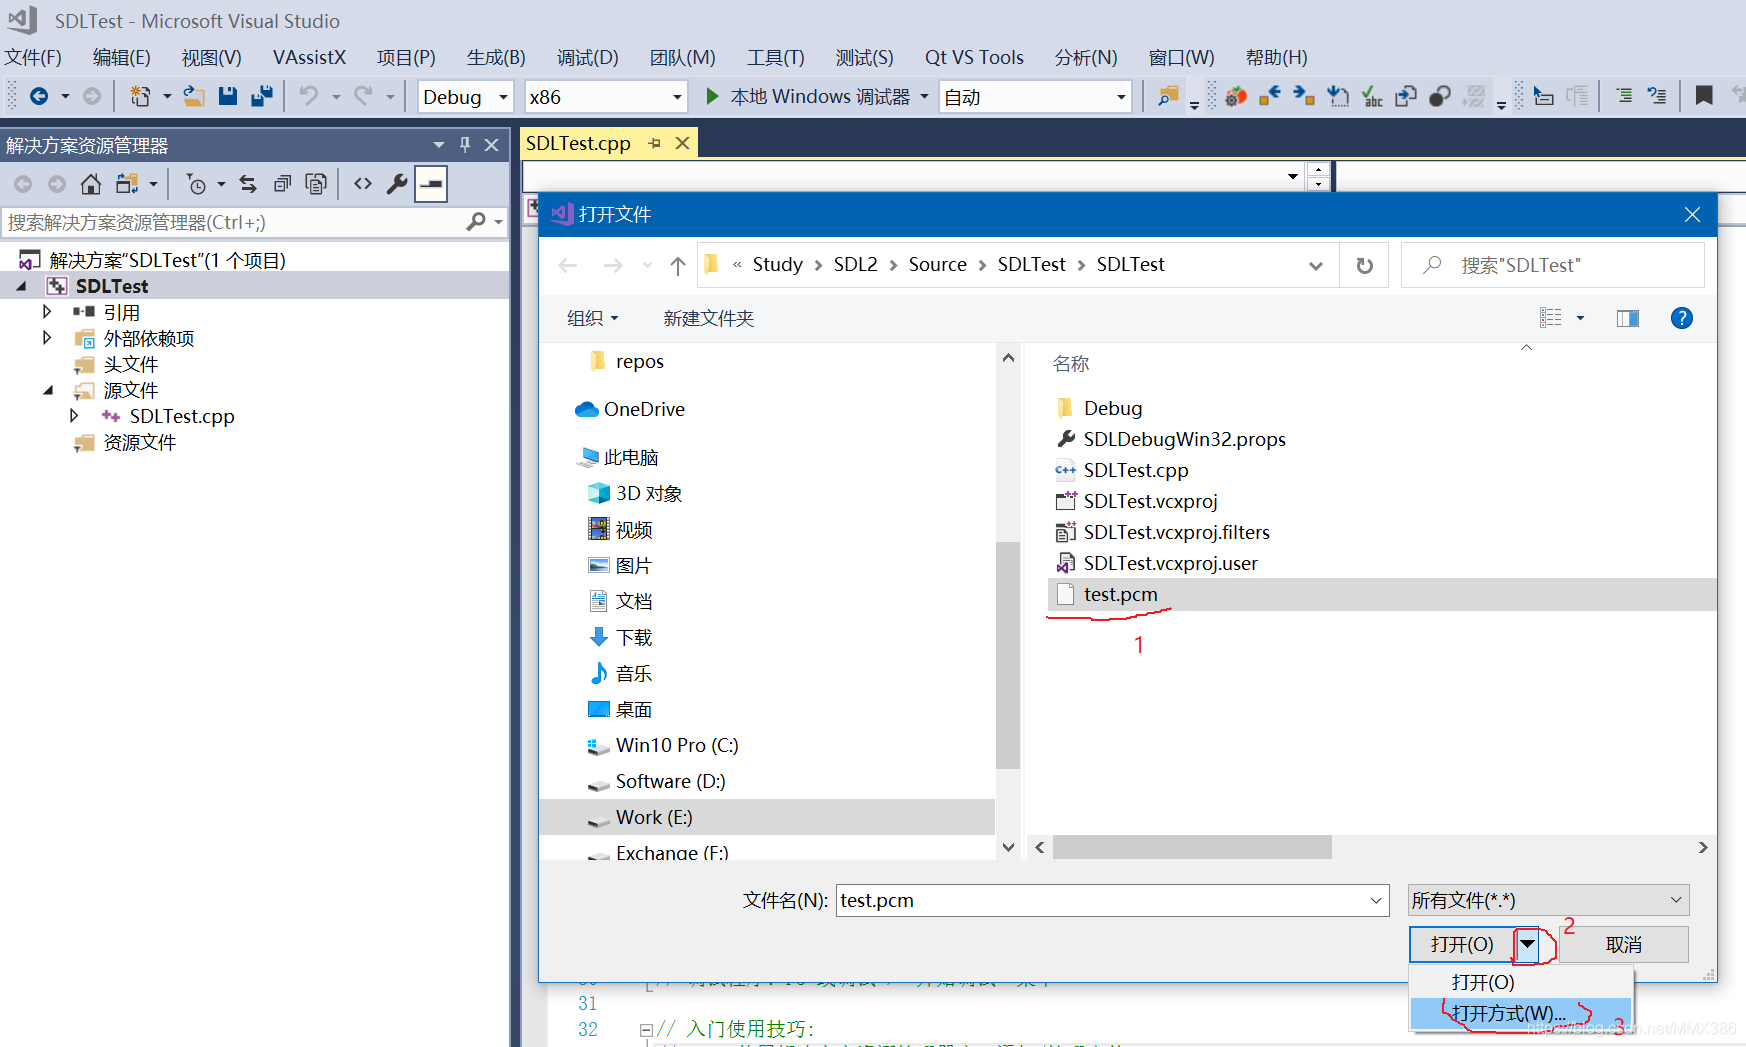Click the Show All Files icon in Solution Explorer
The height and width of the screenshot is (1047, 1746).
point(316,184)
